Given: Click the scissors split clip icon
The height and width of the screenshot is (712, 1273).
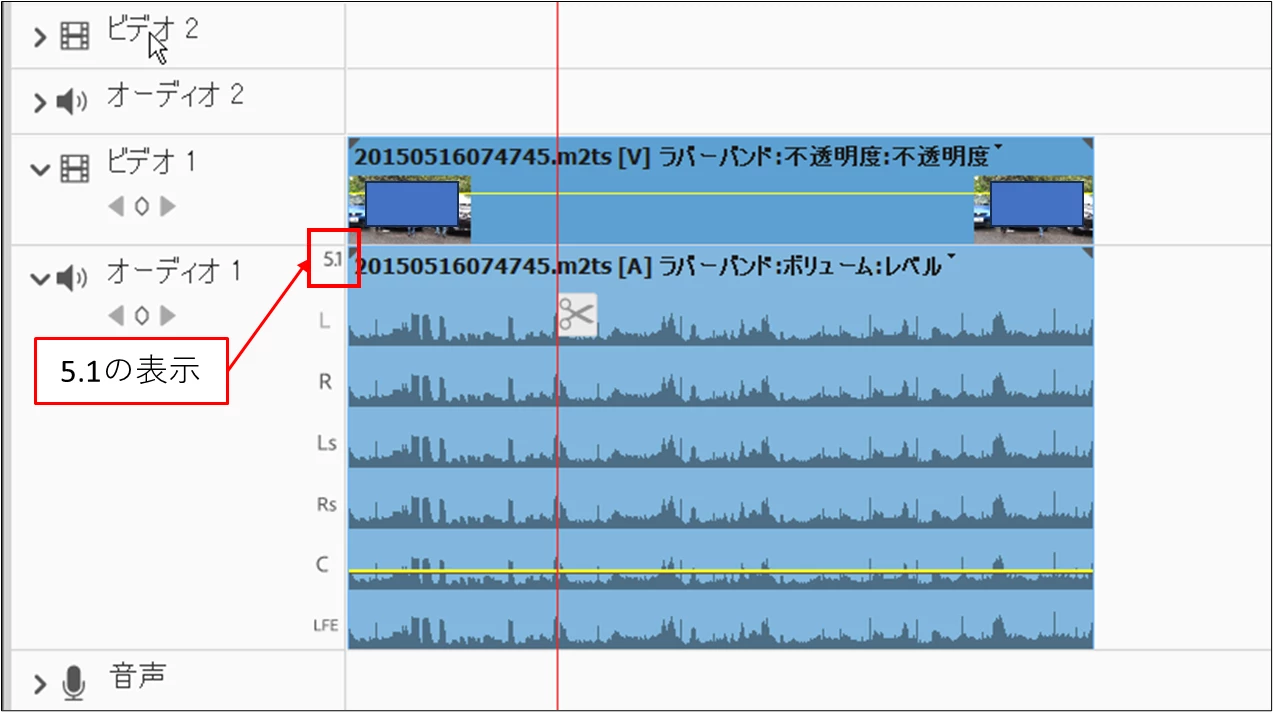Looking at the screenshot, I should [577, 315].
